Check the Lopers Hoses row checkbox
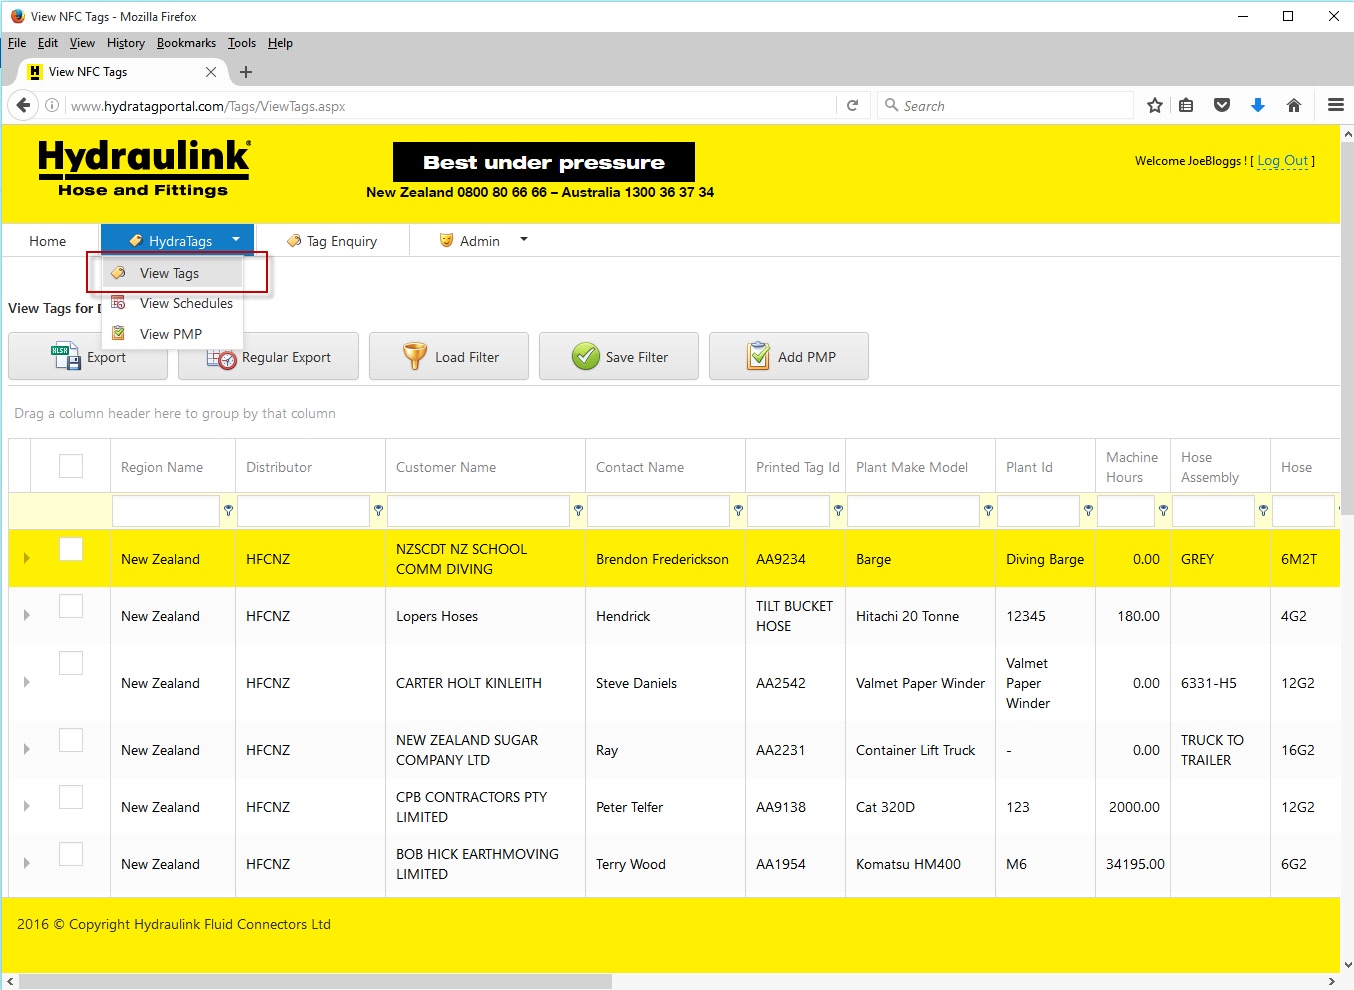The height and width of the screenshot is (990, 1354). pyautogui.click(x=71, y=606)
